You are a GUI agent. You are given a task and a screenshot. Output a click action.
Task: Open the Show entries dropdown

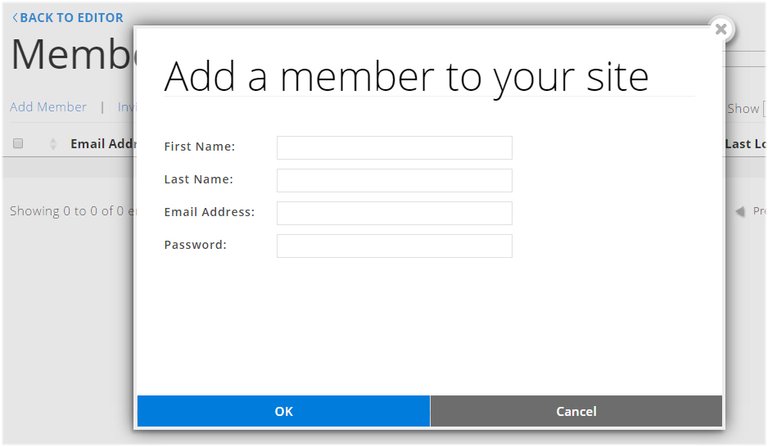[x=765, y=109]
